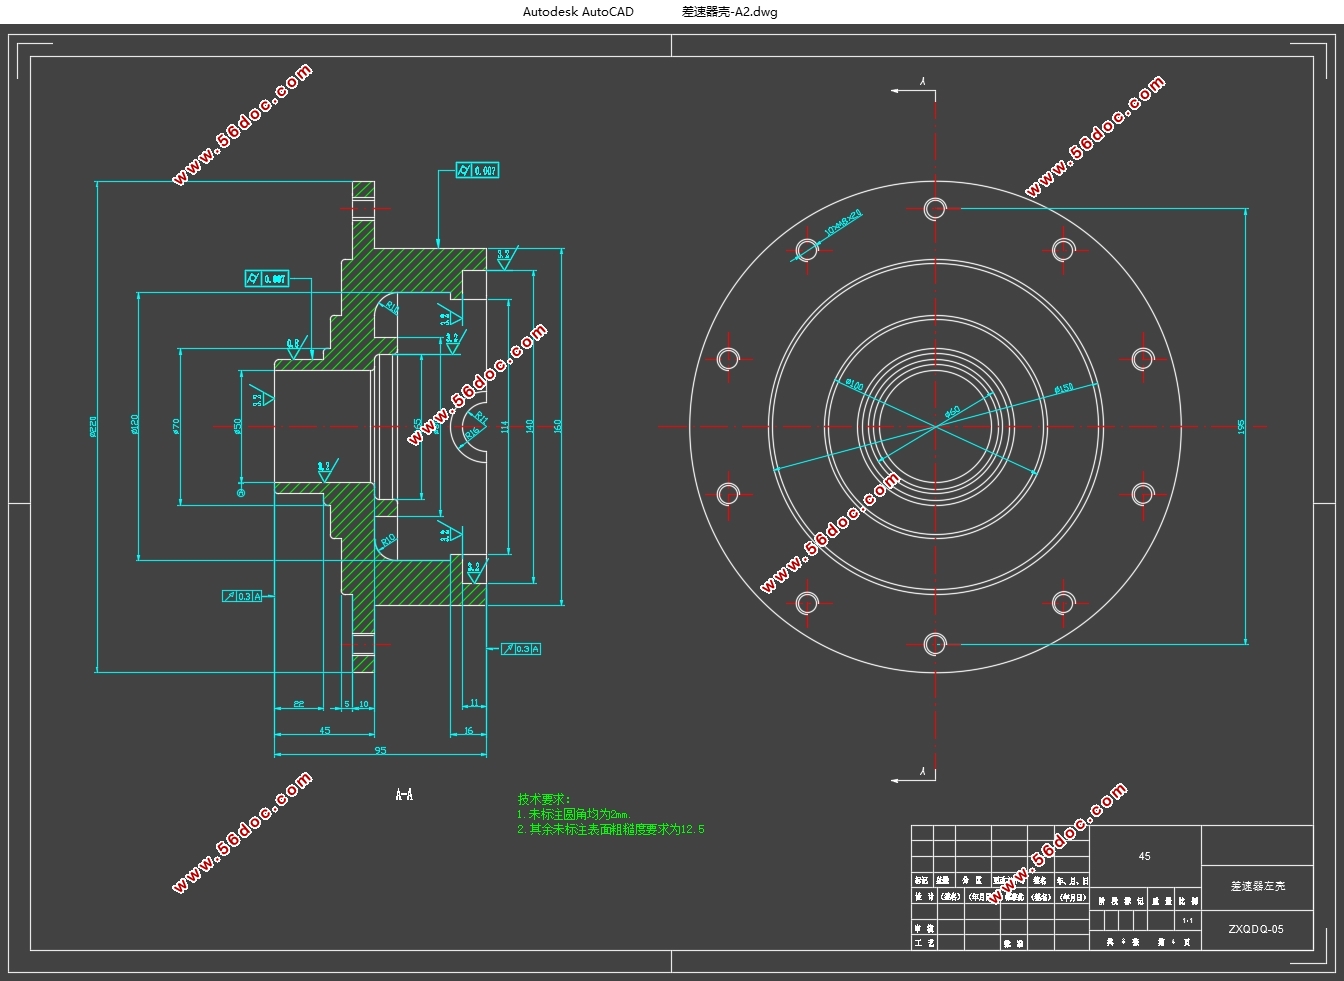Screen dimensions: 1344x981
Task: Select the 95 overall length dimension
Action: [x=380, y=750]
